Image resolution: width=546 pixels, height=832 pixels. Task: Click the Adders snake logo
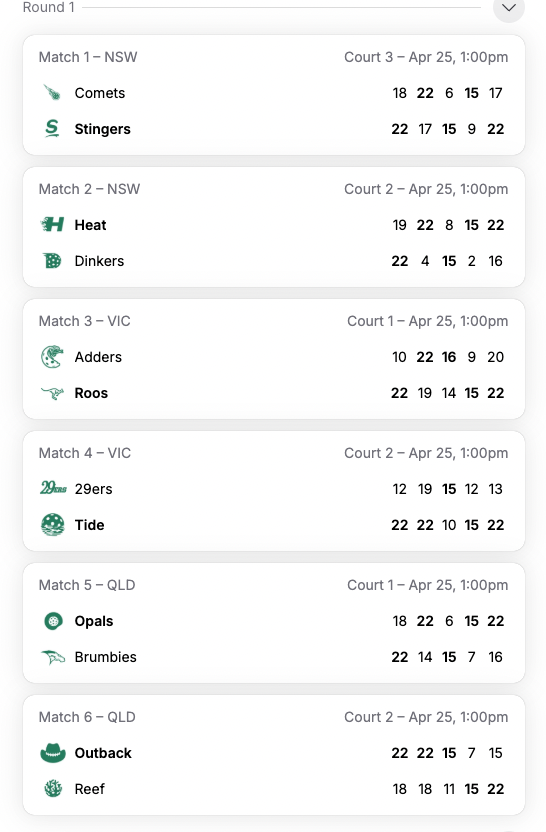tap(53, 357)
